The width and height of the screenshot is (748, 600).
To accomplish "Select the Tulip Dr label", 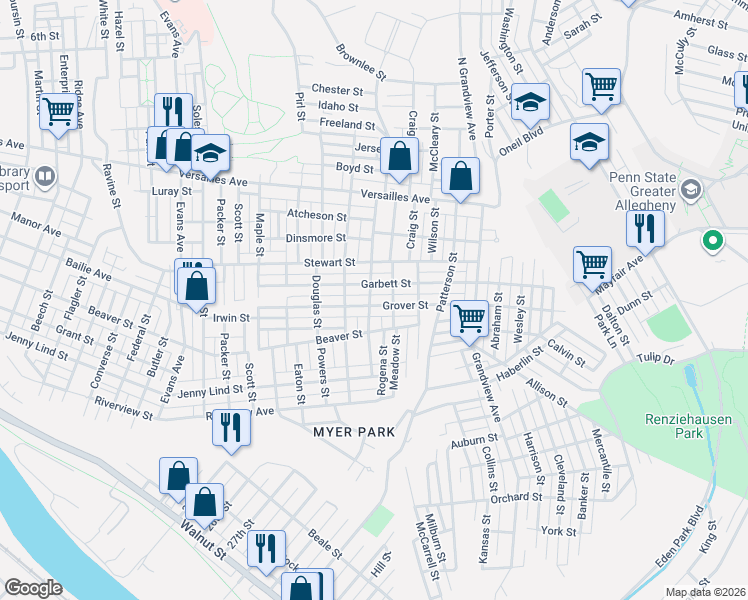I will tap(656, 358).
